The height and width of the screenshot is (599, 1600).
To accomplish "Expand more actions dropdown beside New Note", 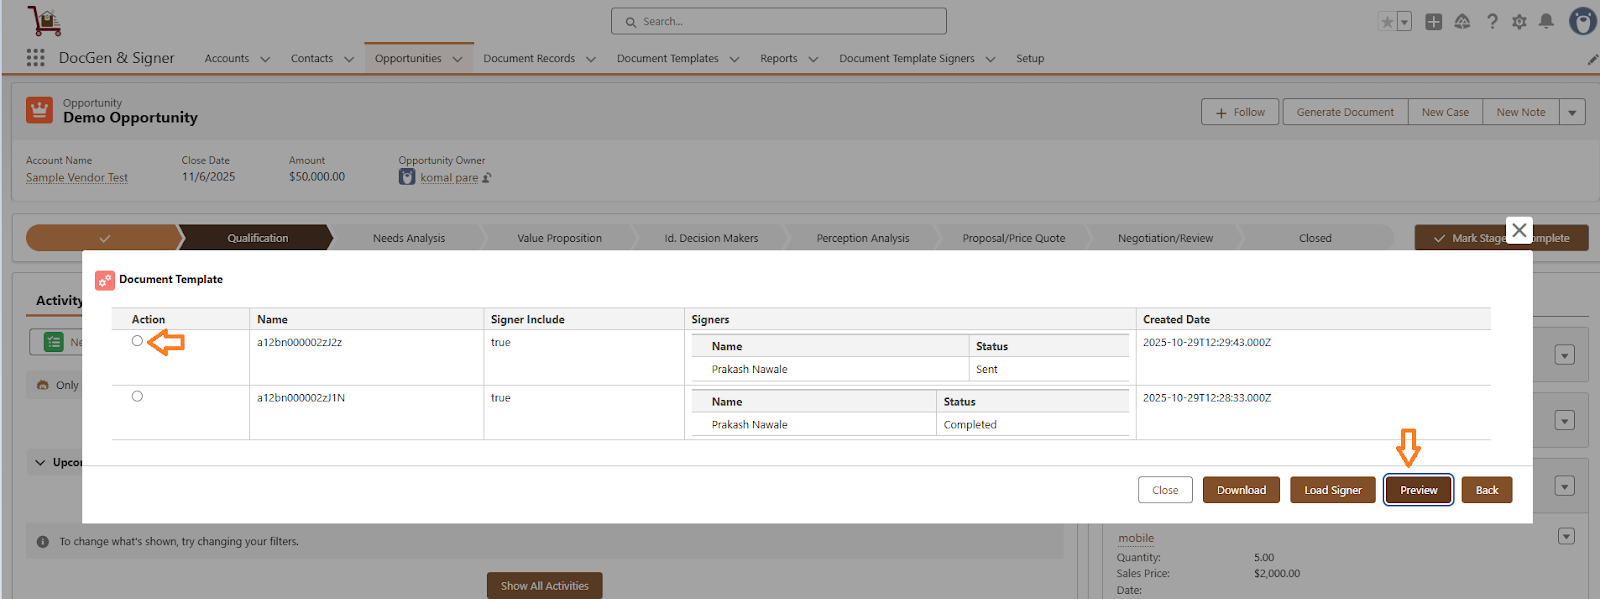I will coord(1572,112).
